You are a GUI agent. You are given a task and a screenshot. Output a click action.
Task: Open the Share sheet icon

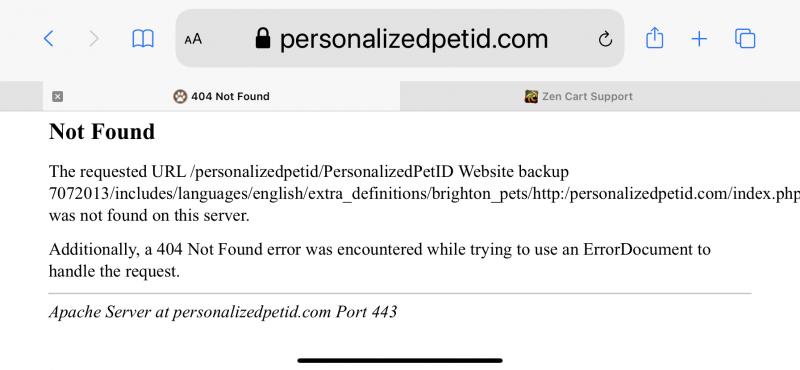coord(655,38)
